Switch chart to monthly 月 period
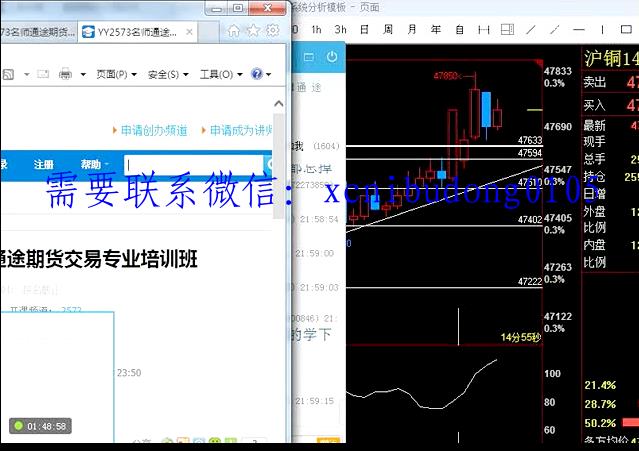This screenshot has height=451, width=639. click(x=412, y=30)
